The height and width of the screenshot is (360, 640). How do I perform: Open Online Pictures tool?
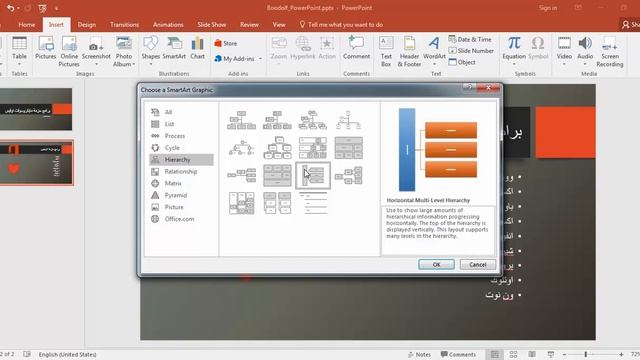pos(69,51)
